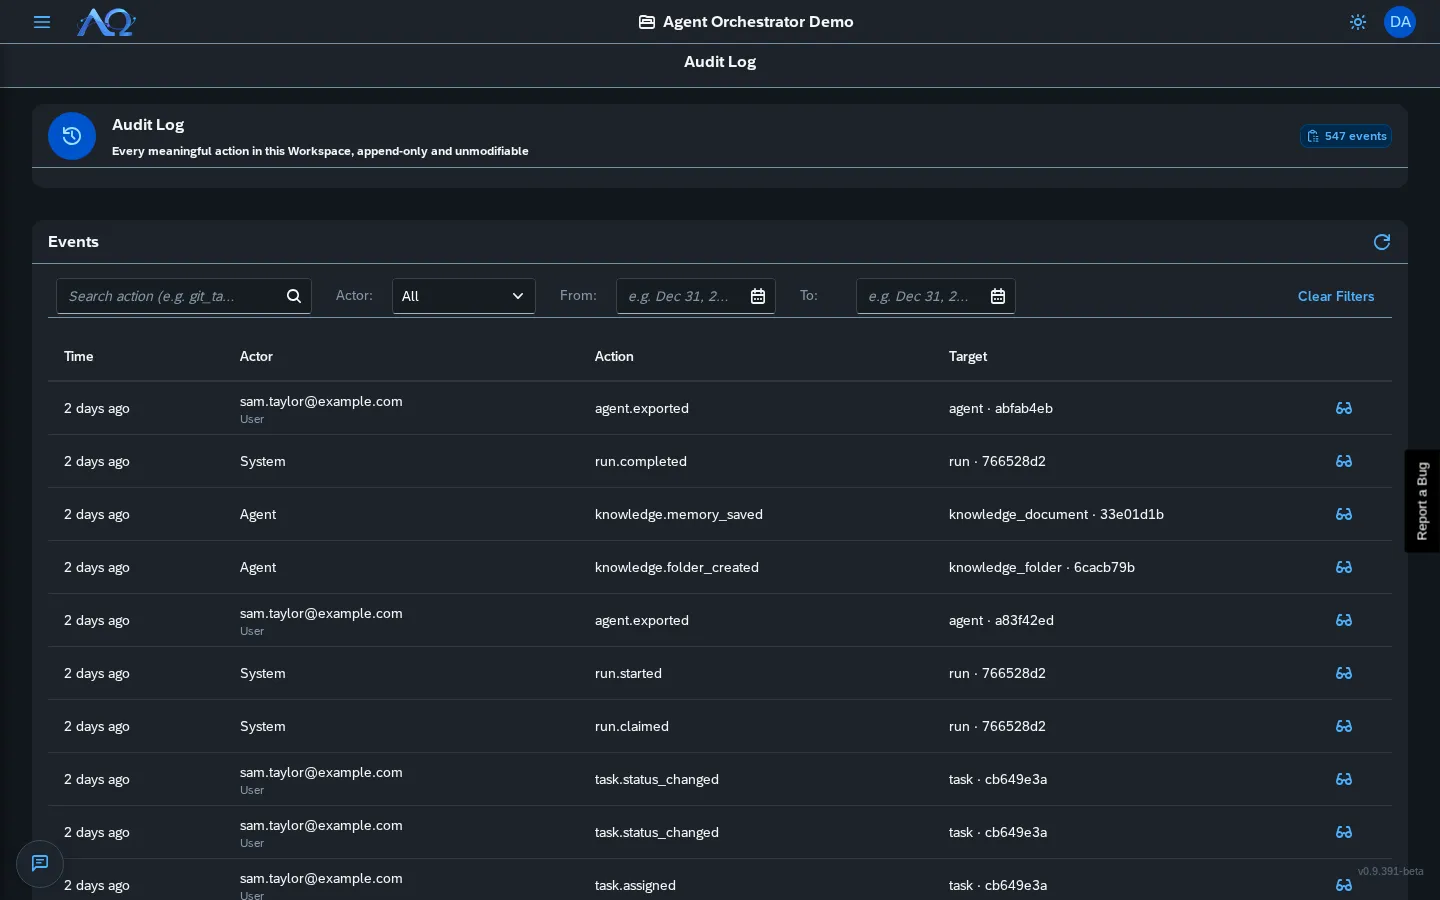The height and width of the screenshot is (900, 1440).
Task: View details of agent.exported abfab4eb event
Action: [1344, 408]
